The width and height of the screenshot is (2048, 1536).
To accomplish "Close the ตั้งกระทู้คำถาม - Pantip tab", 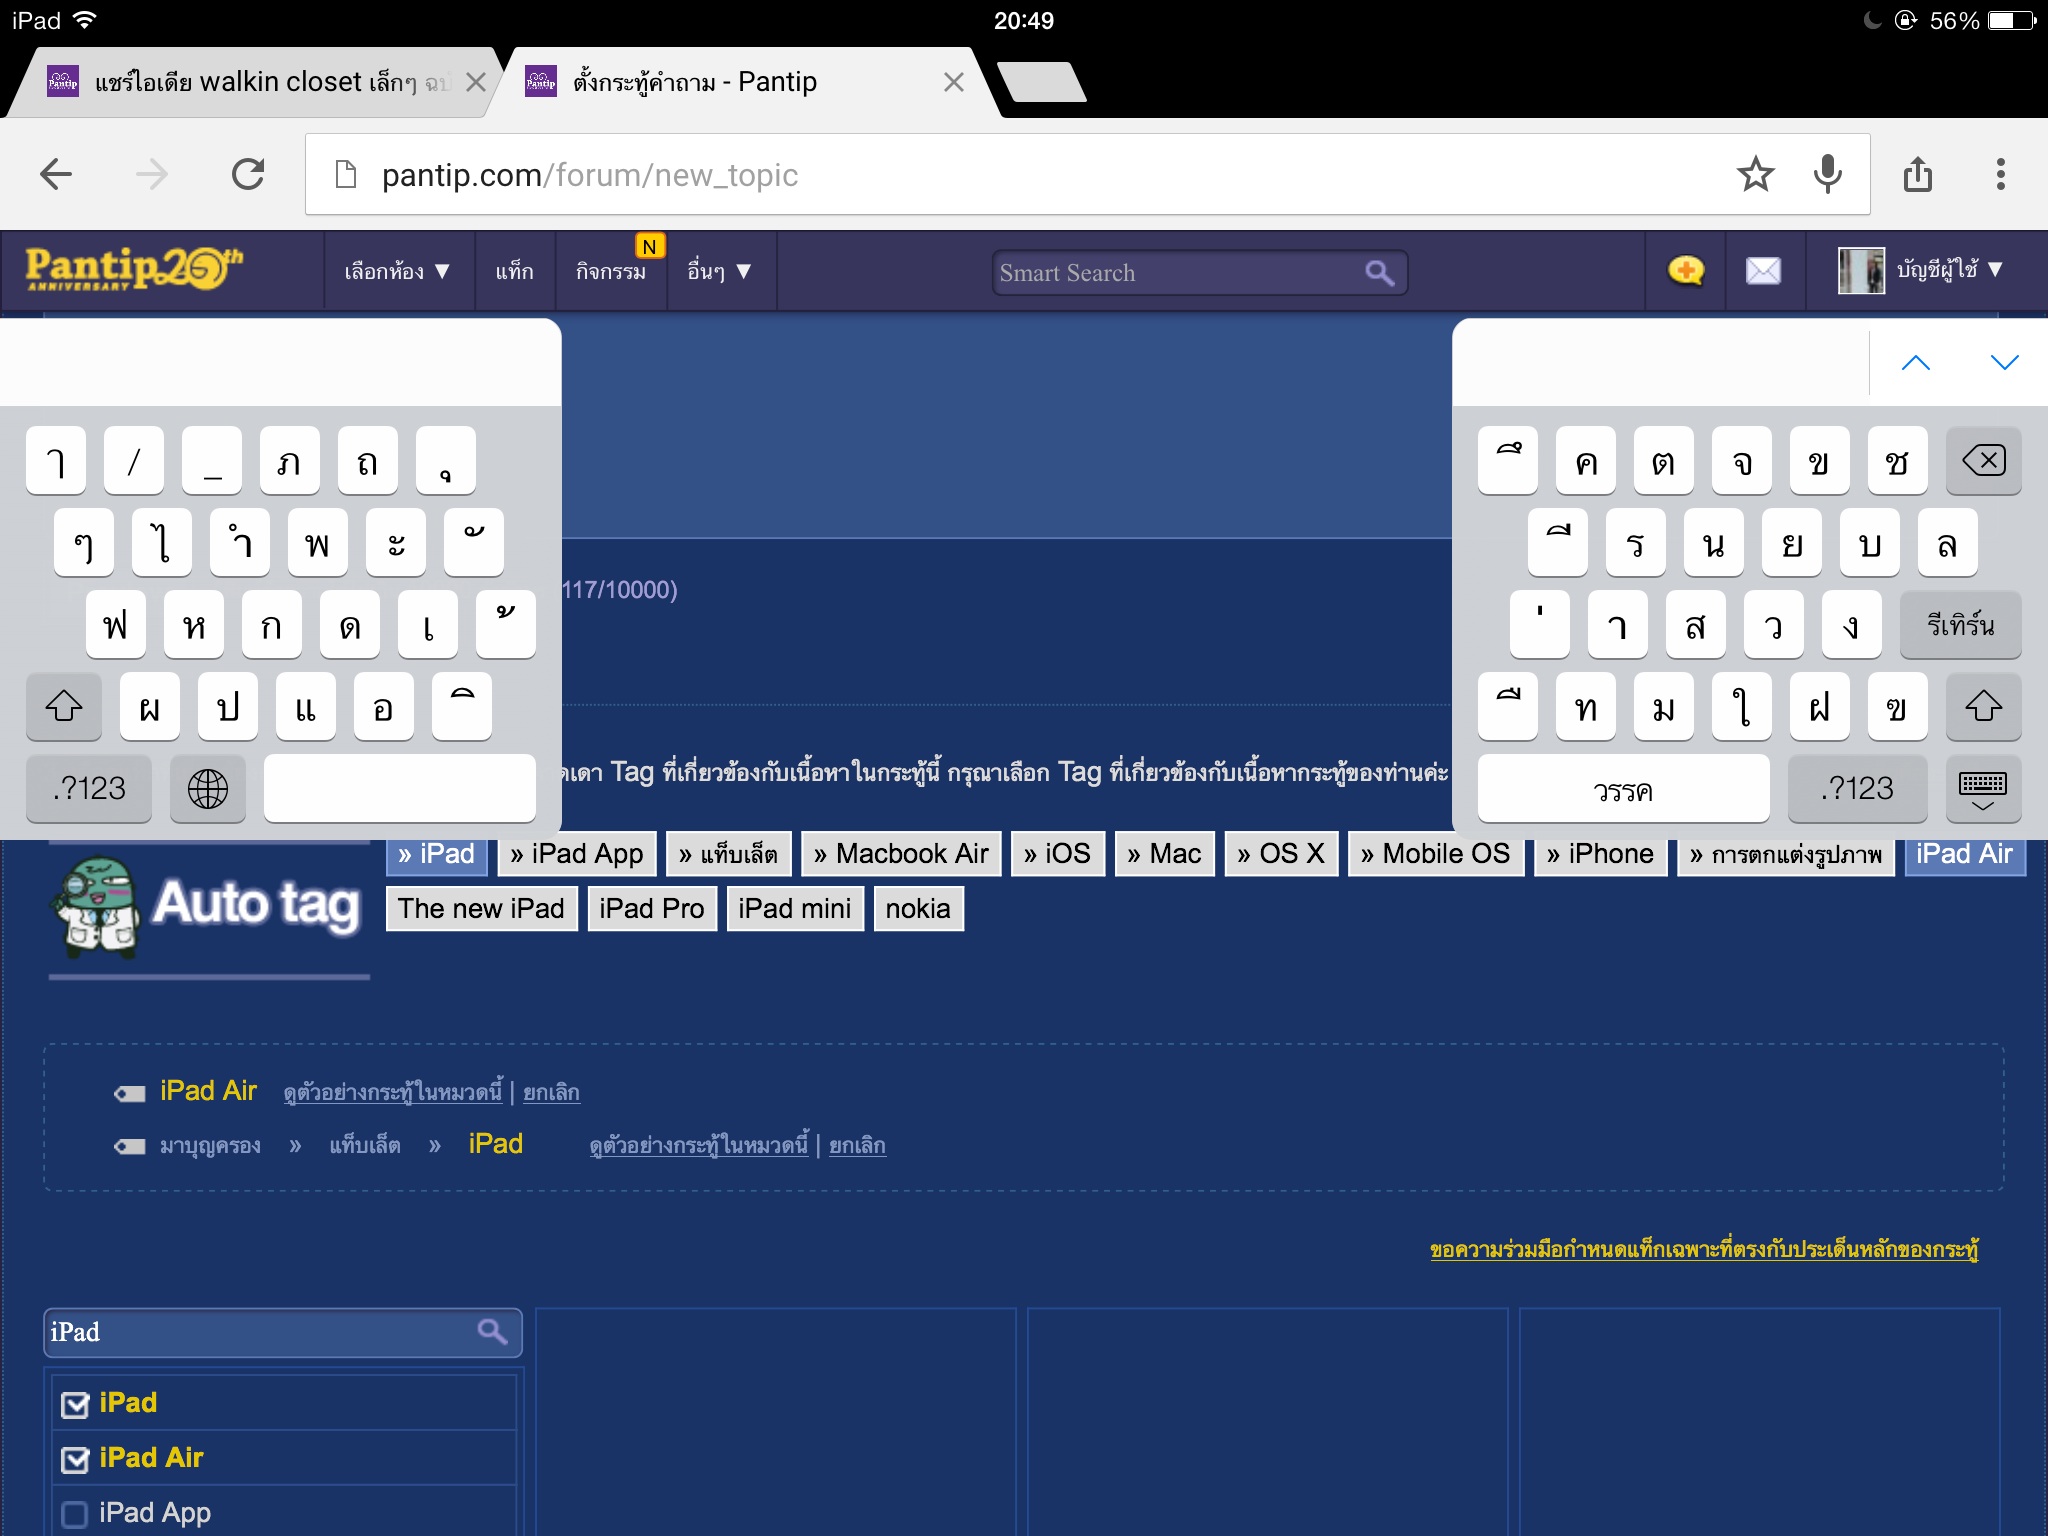I will pyautogui.click(x=954, y=82).
